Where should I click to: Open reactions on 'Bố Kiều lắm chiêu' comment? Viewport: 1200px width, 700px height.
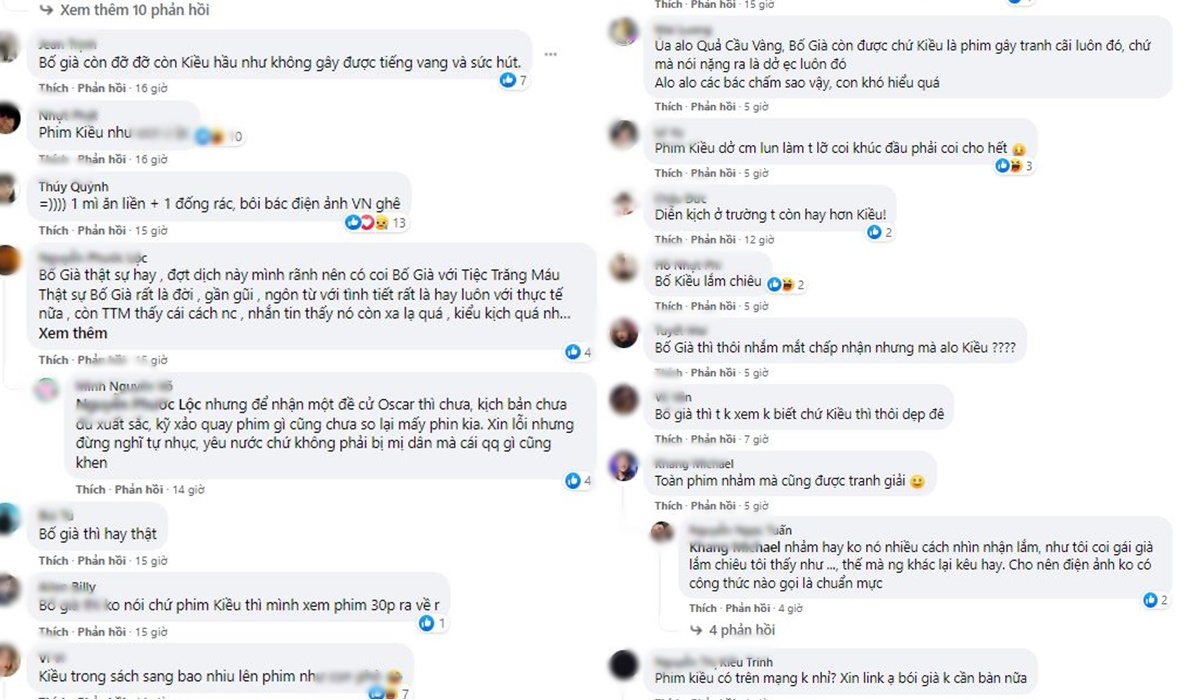(788, 284)
